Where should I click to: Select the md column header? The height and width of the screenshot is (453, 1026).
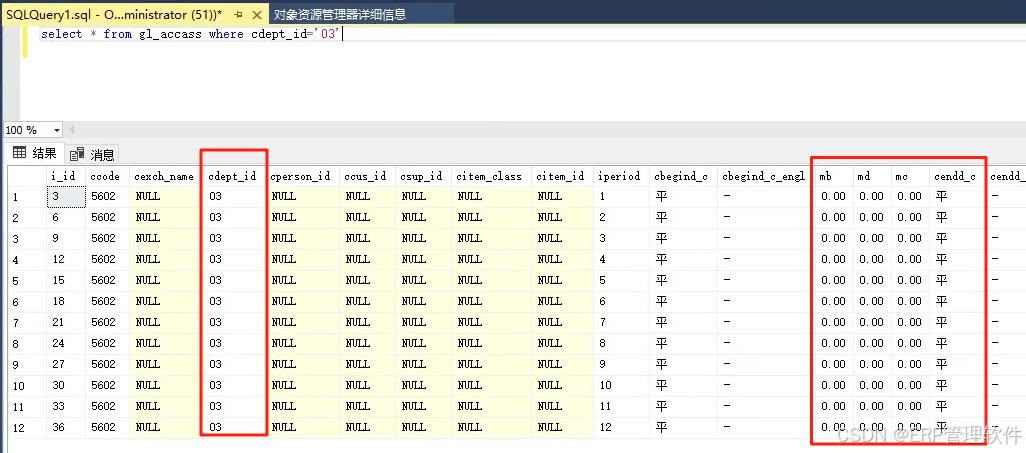(872, 177)
